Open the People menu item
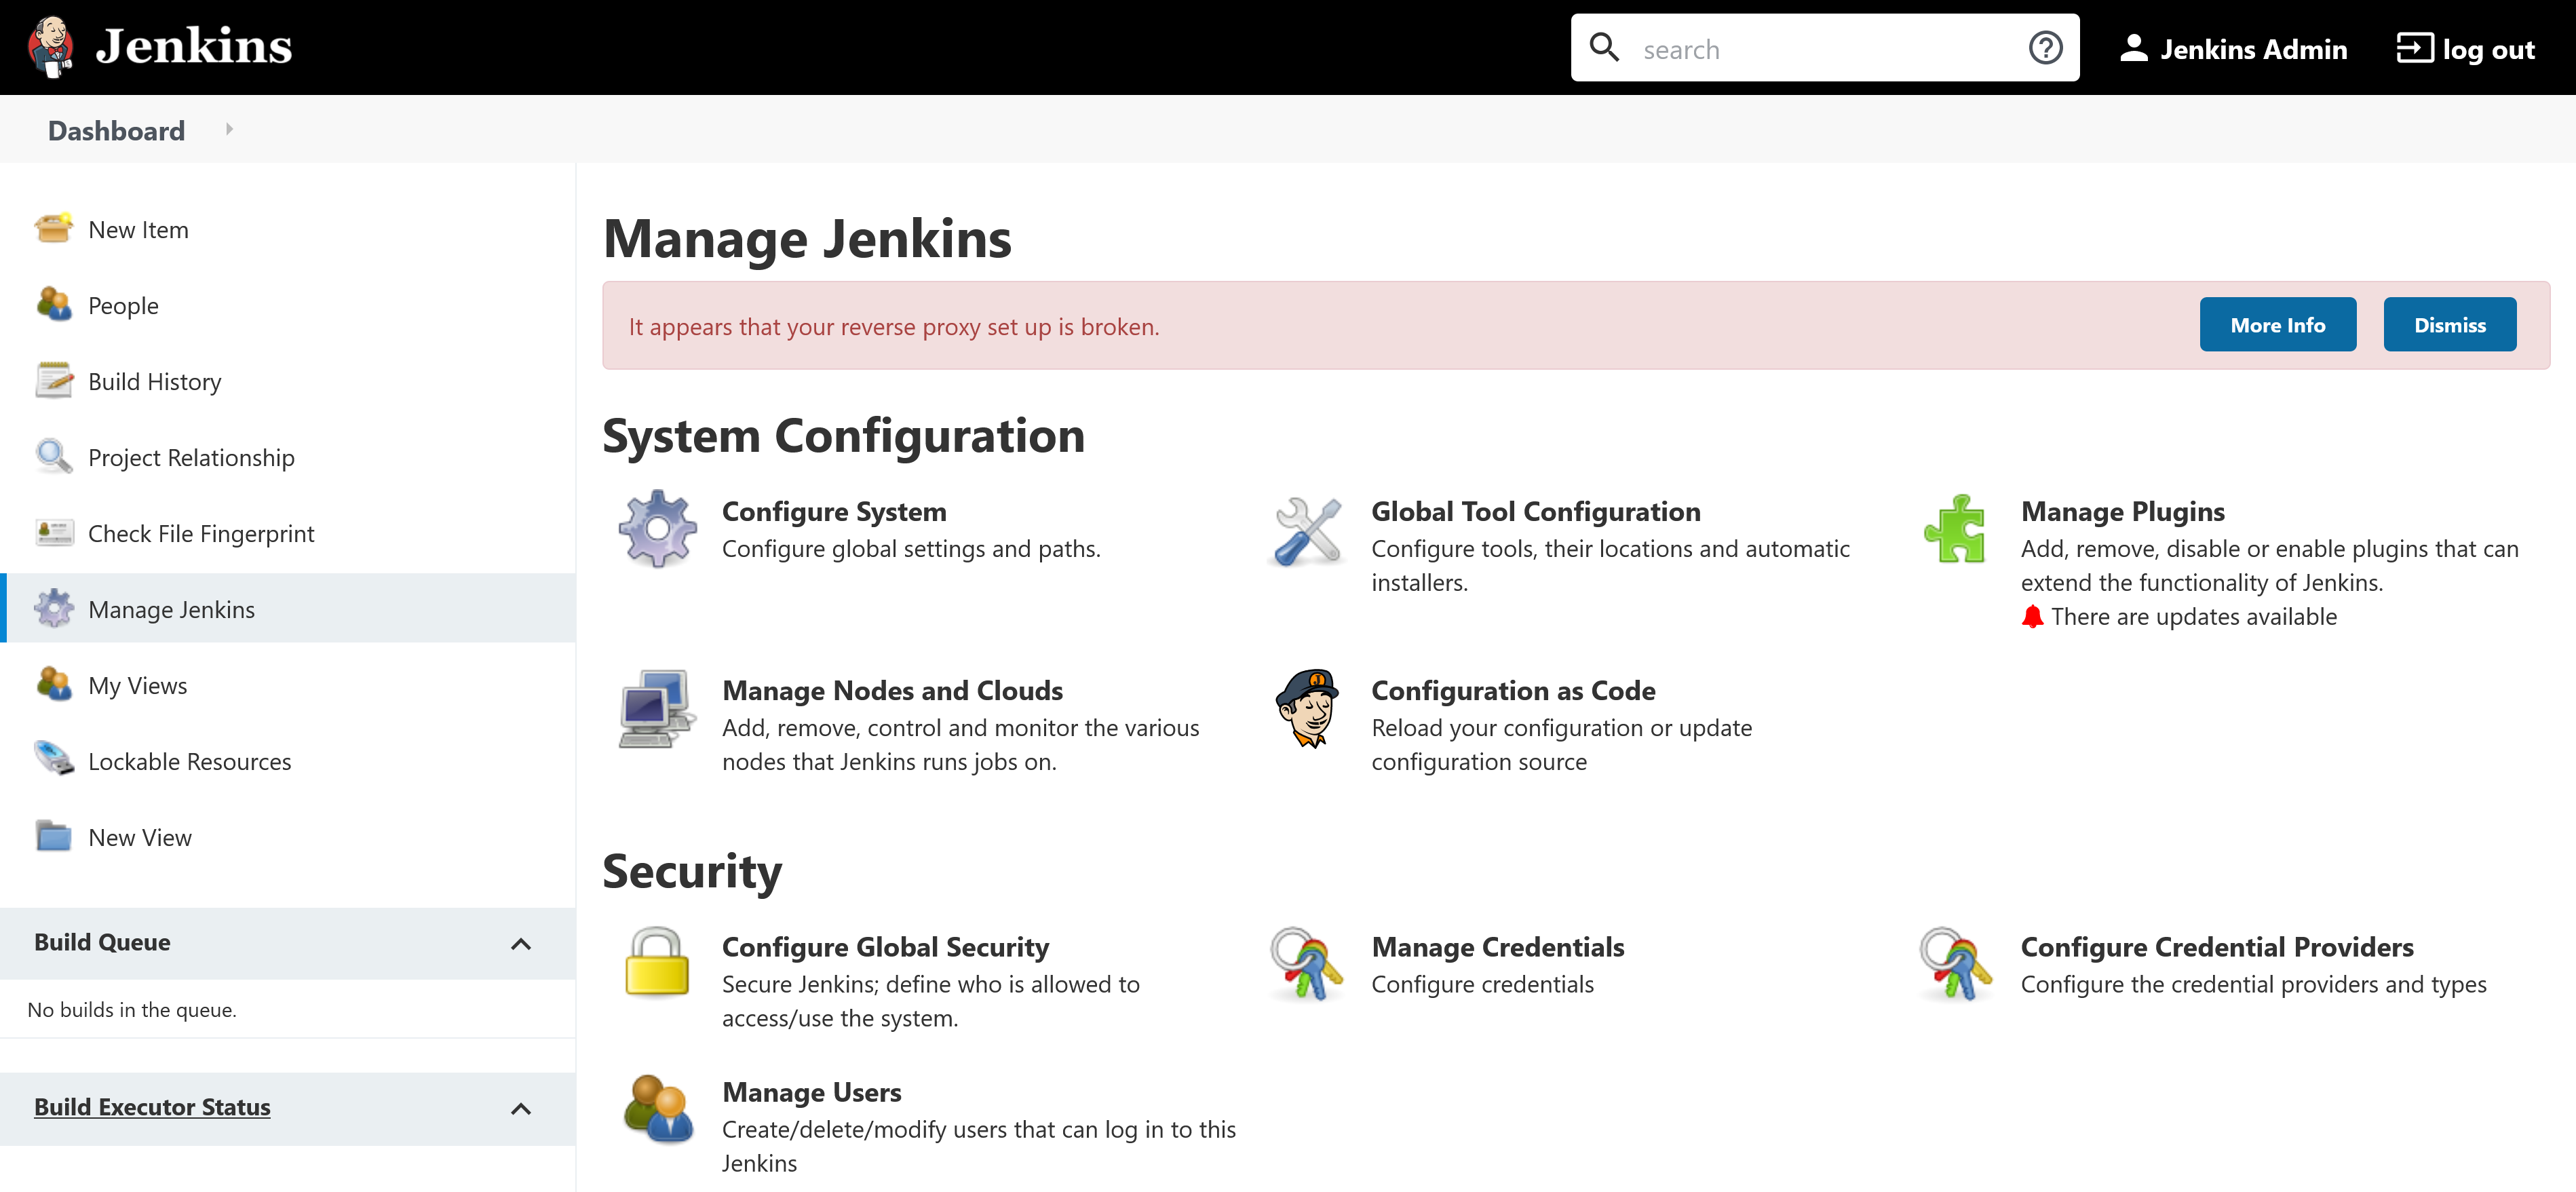 coord(123,304)
